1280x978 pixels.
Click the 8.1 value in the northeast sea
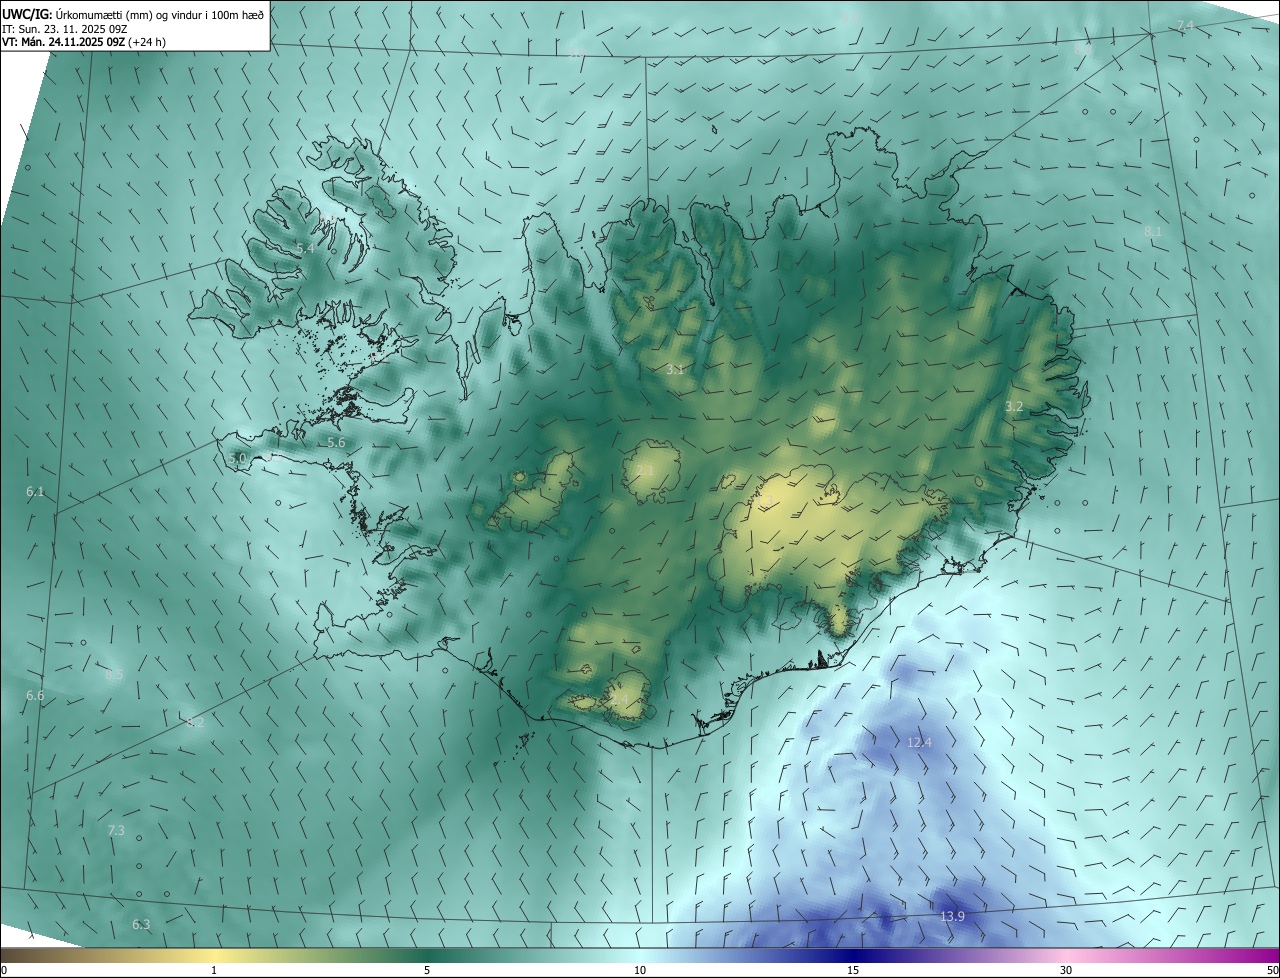1153,231
